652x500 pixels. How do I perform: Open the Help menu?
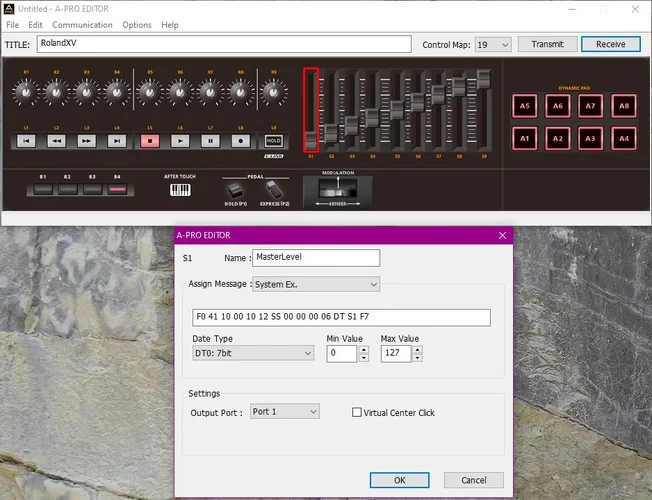(170, 25)
